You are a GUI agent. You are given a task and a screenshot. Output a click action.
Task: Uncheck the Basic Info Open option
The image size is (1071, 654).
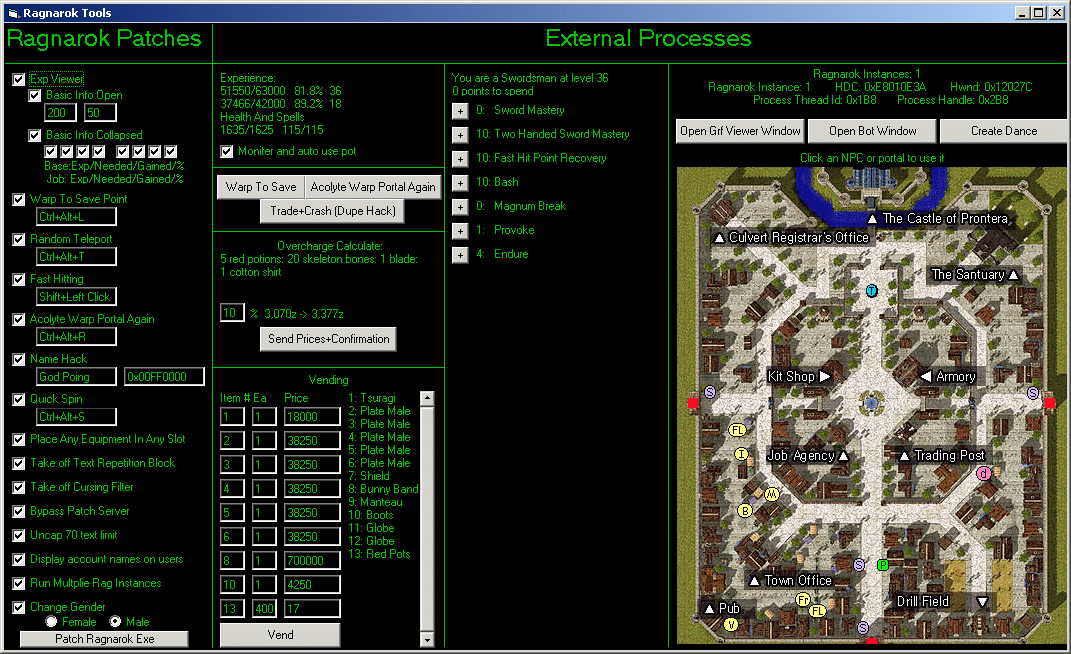point(35,96)
